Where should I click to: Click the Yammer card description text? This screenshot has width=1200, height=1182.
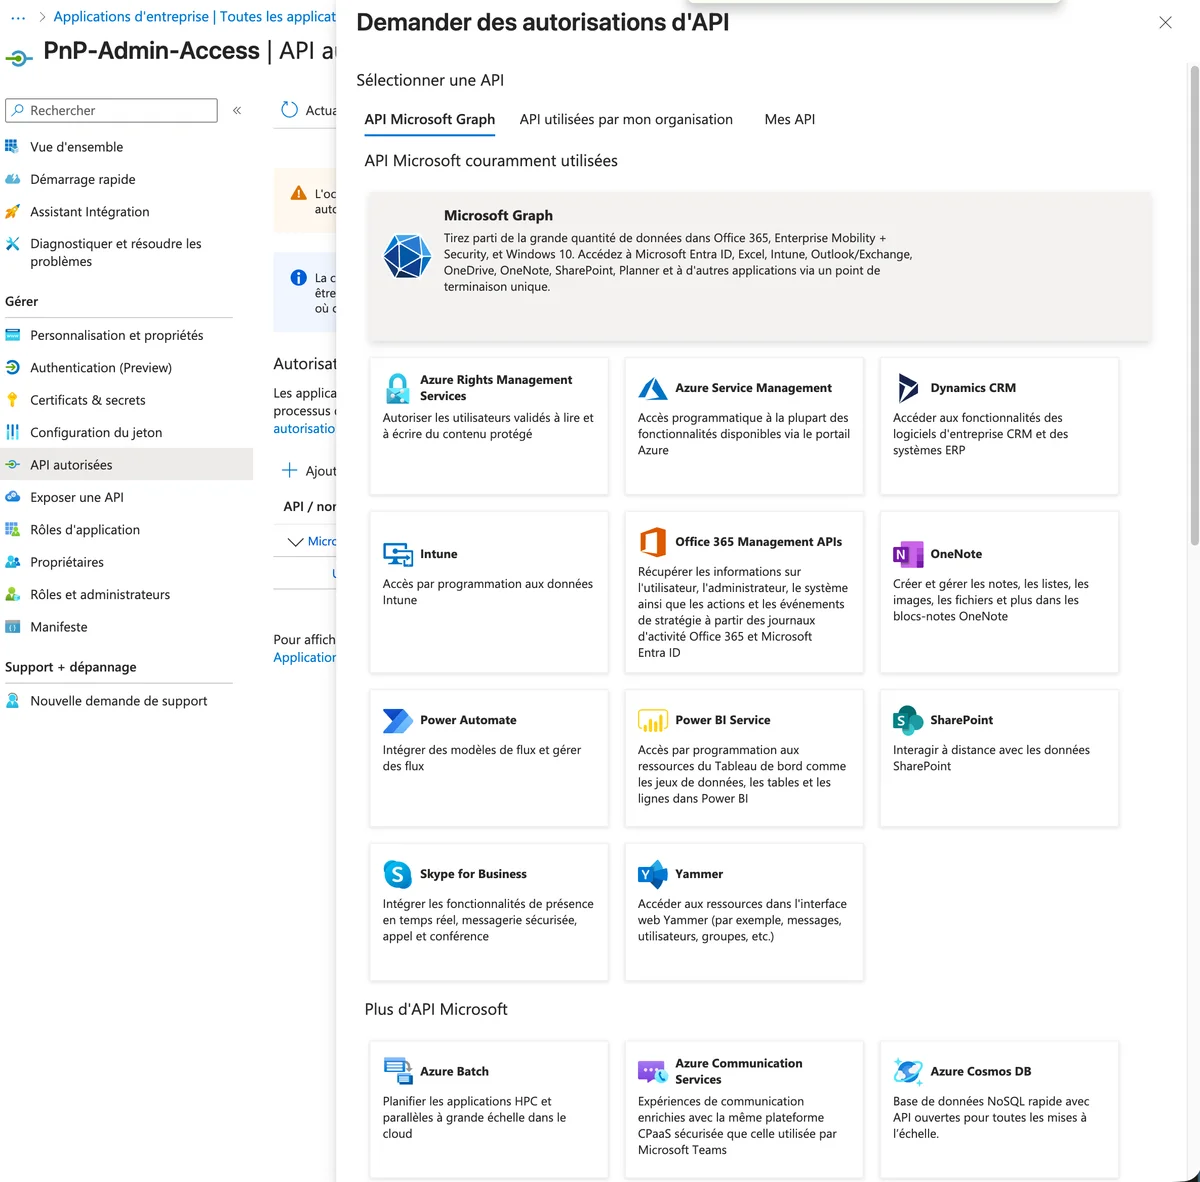tap(742, 920)
